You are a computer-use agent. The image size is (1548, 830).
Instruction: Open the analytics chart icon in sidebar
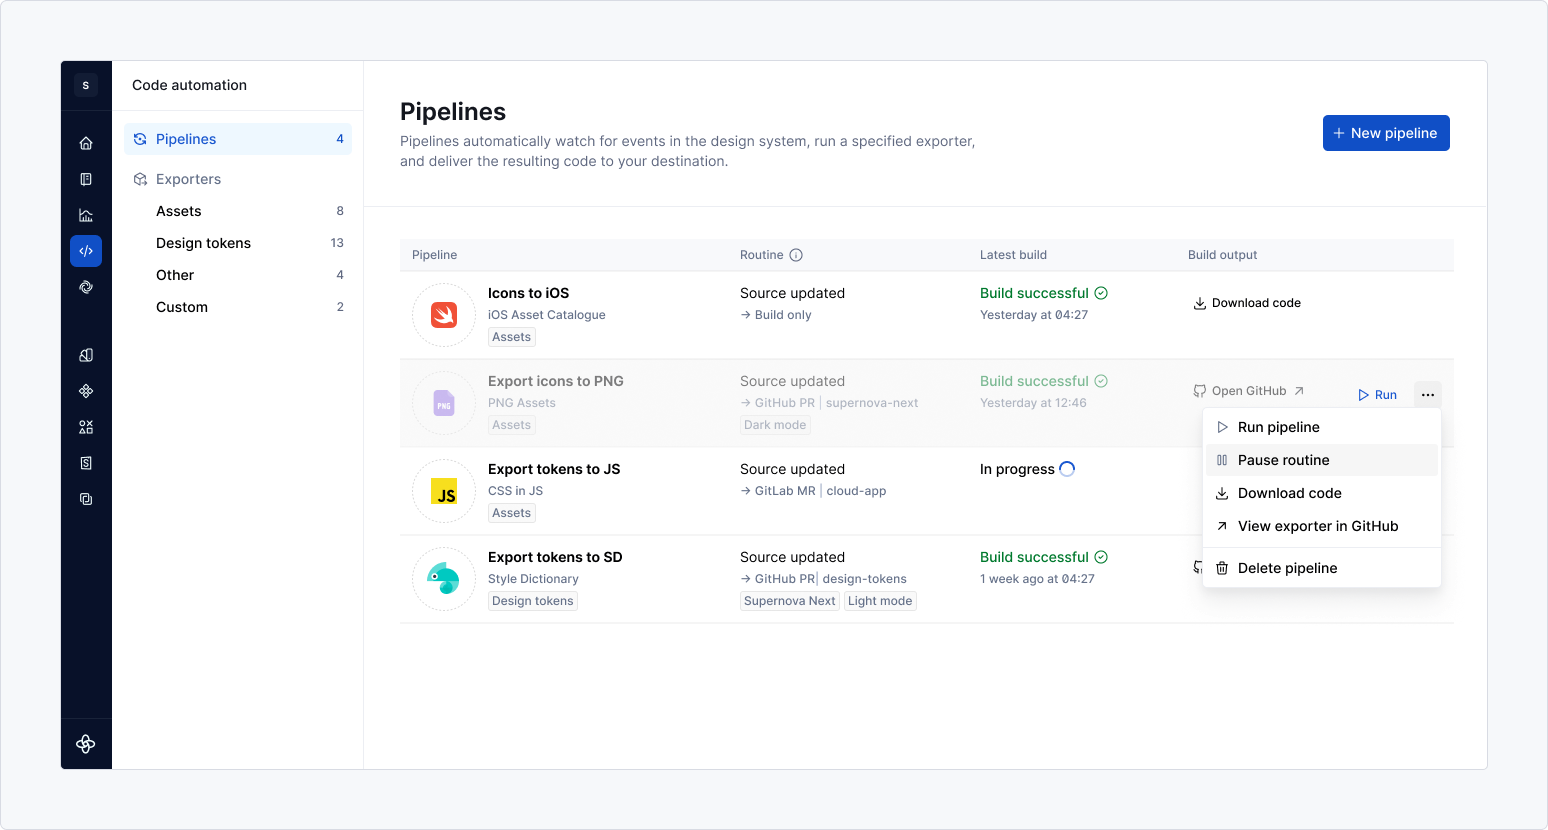pos(86,215)
